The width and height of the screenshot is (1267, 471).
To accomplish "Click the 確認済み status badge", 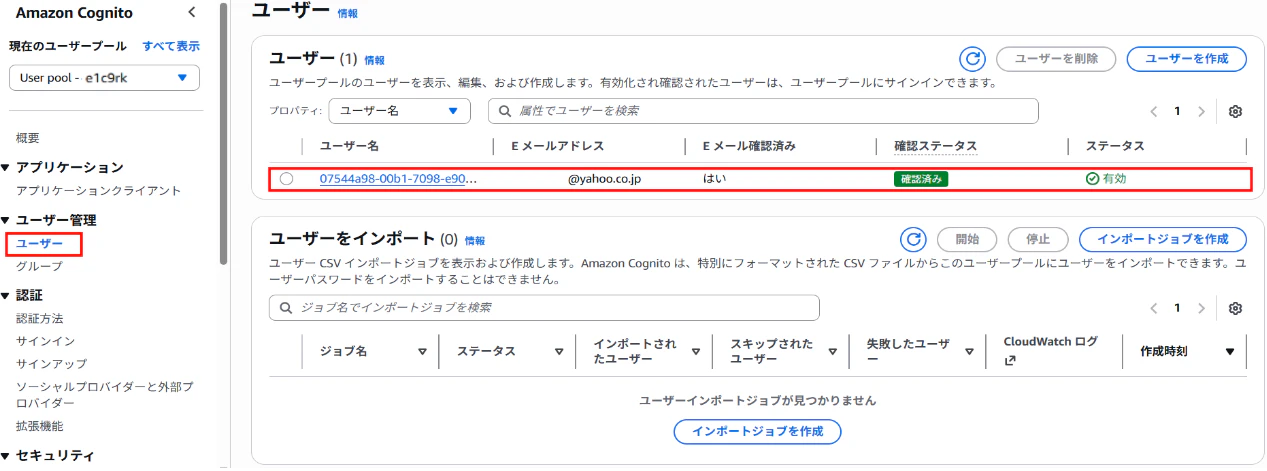I will click(x=921, y=179).
